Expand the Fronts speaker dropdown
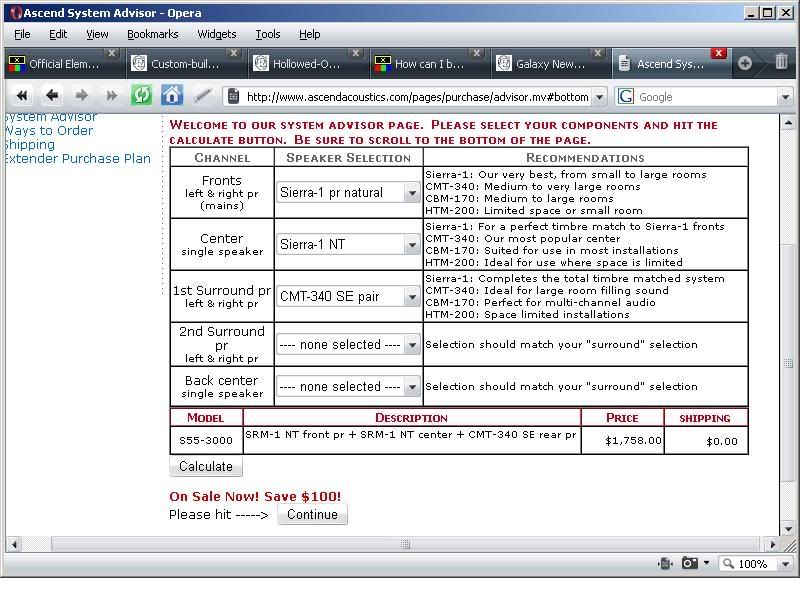Image resolution: width=800 pixels, height=598 pixels. (412, 193)
